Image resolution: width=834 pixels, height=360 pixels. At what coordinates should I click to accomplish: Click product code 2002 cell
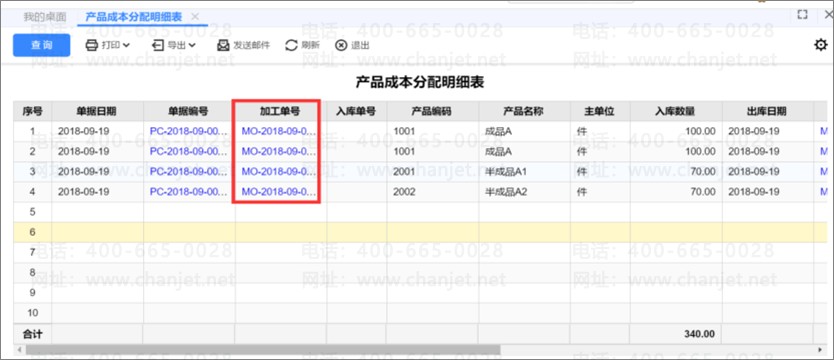432,192
